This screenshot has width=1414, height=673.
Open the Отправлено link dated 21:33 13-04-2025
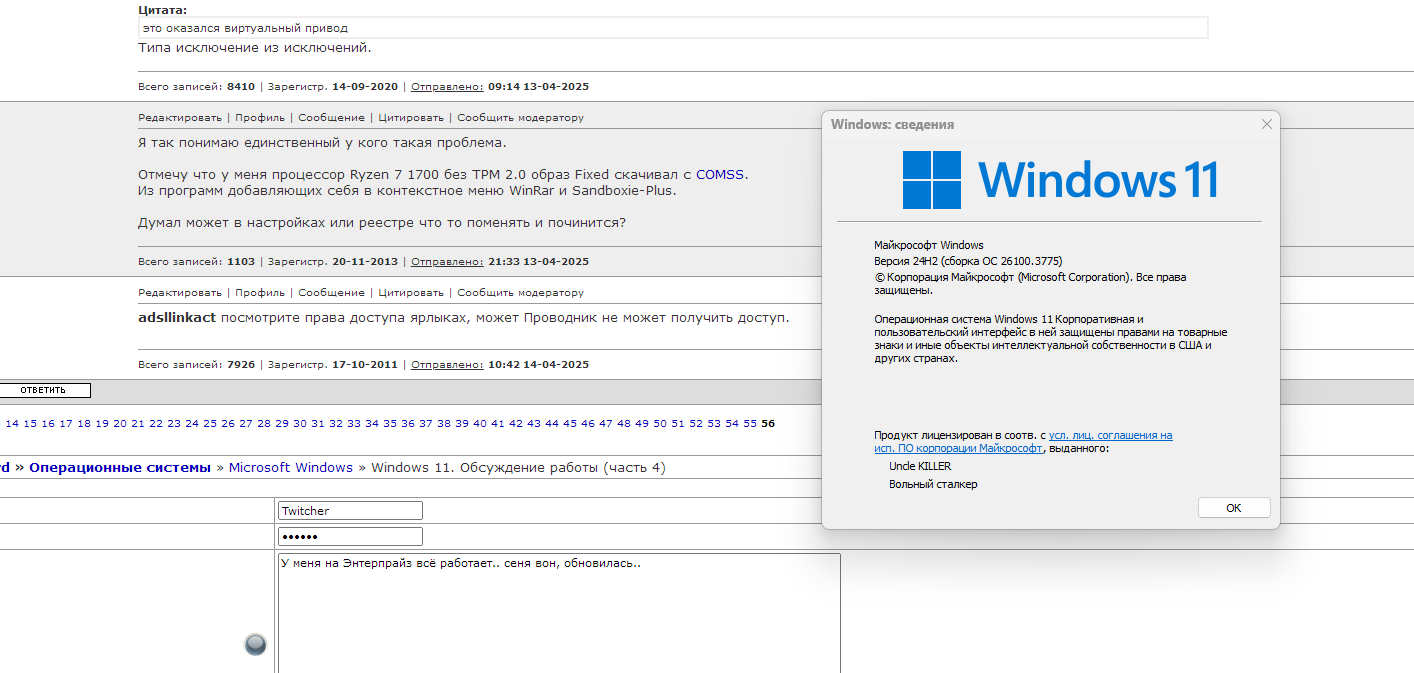click(447, 262)
